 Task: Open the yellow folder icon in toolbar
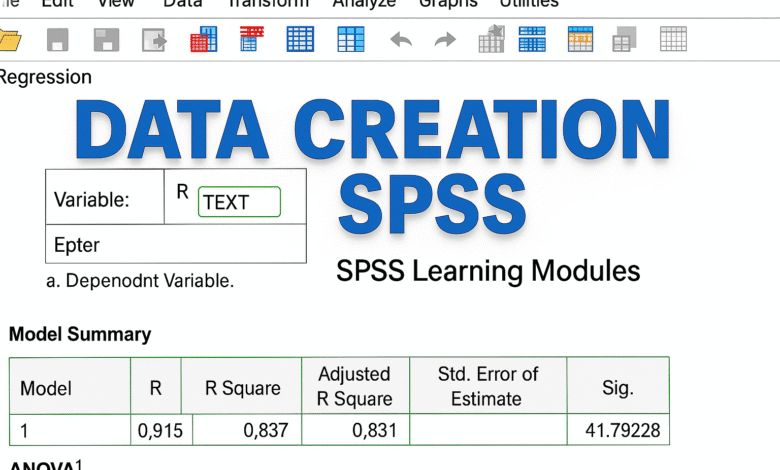pyautogui.click(x=9, y=40)
